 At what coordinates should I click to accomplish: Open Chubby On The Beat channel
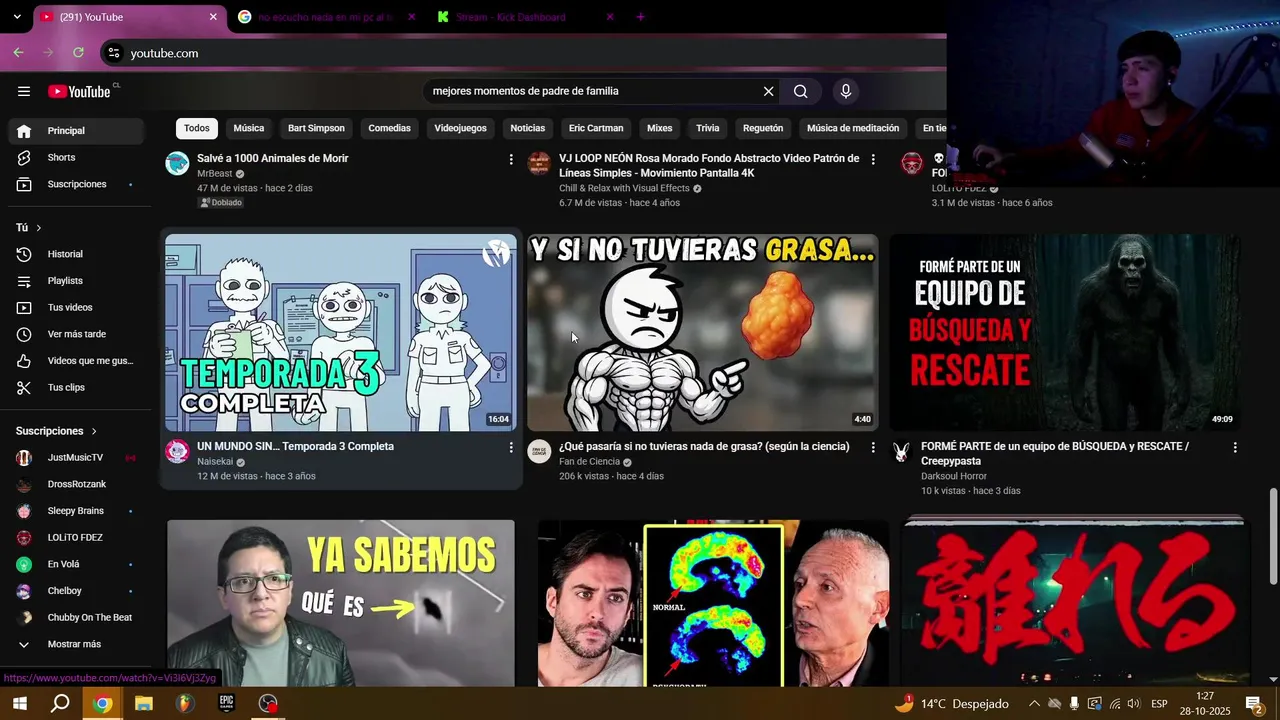[x=76, y=617]
